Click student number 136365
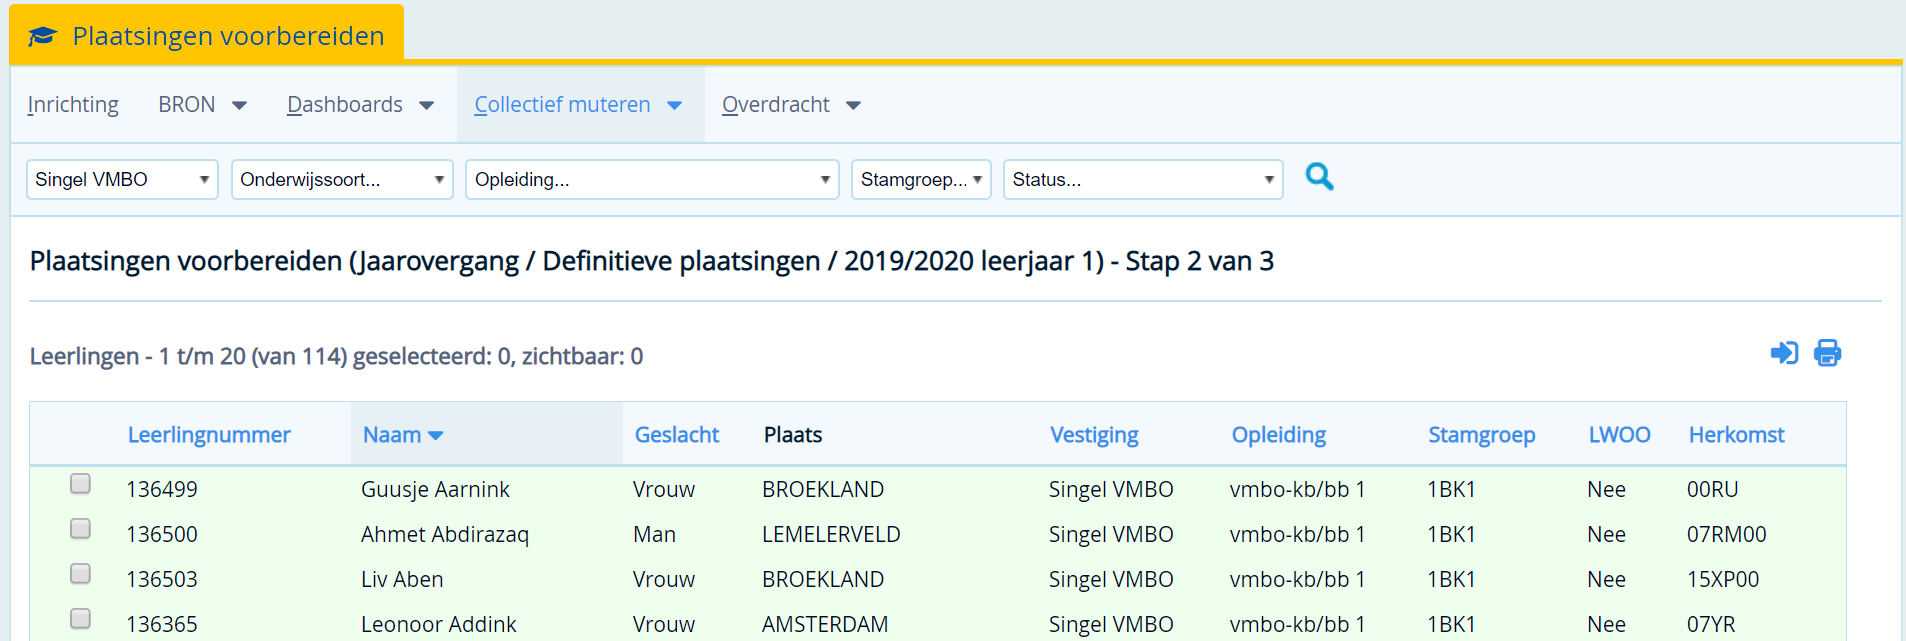The height and width of the screenshot is (641, 1906). (162, 625)
